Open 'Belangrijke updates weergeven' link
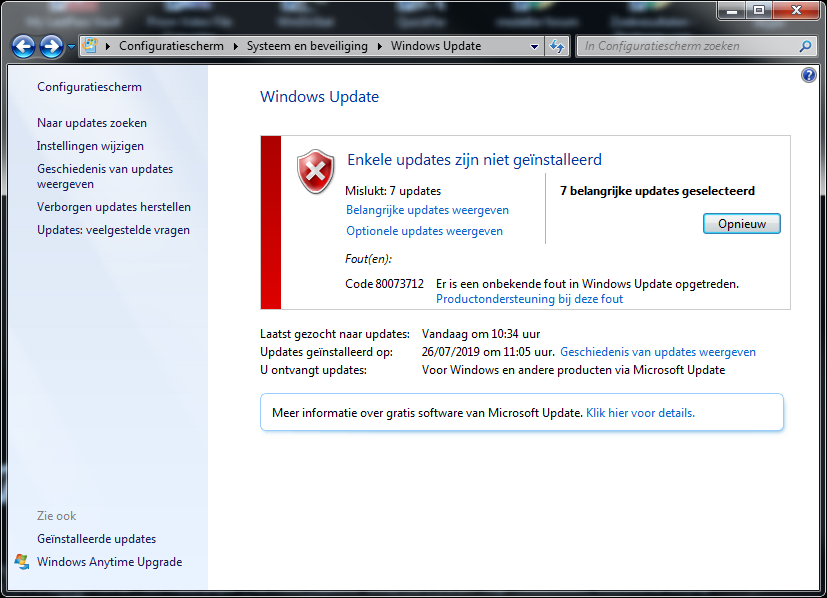827x598 pixels. (x=427, y=210)
